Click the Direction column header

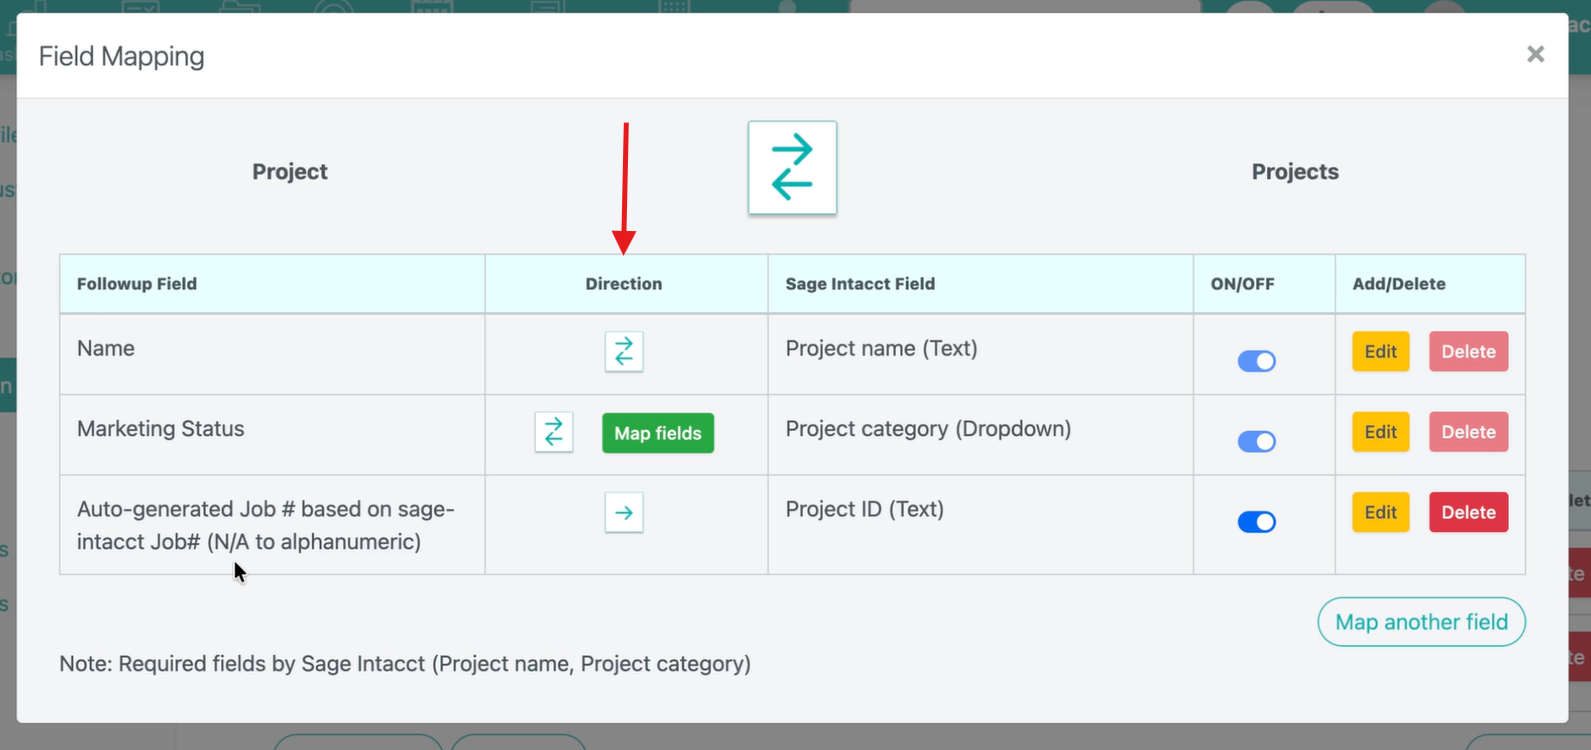click(x=624, y=284)
